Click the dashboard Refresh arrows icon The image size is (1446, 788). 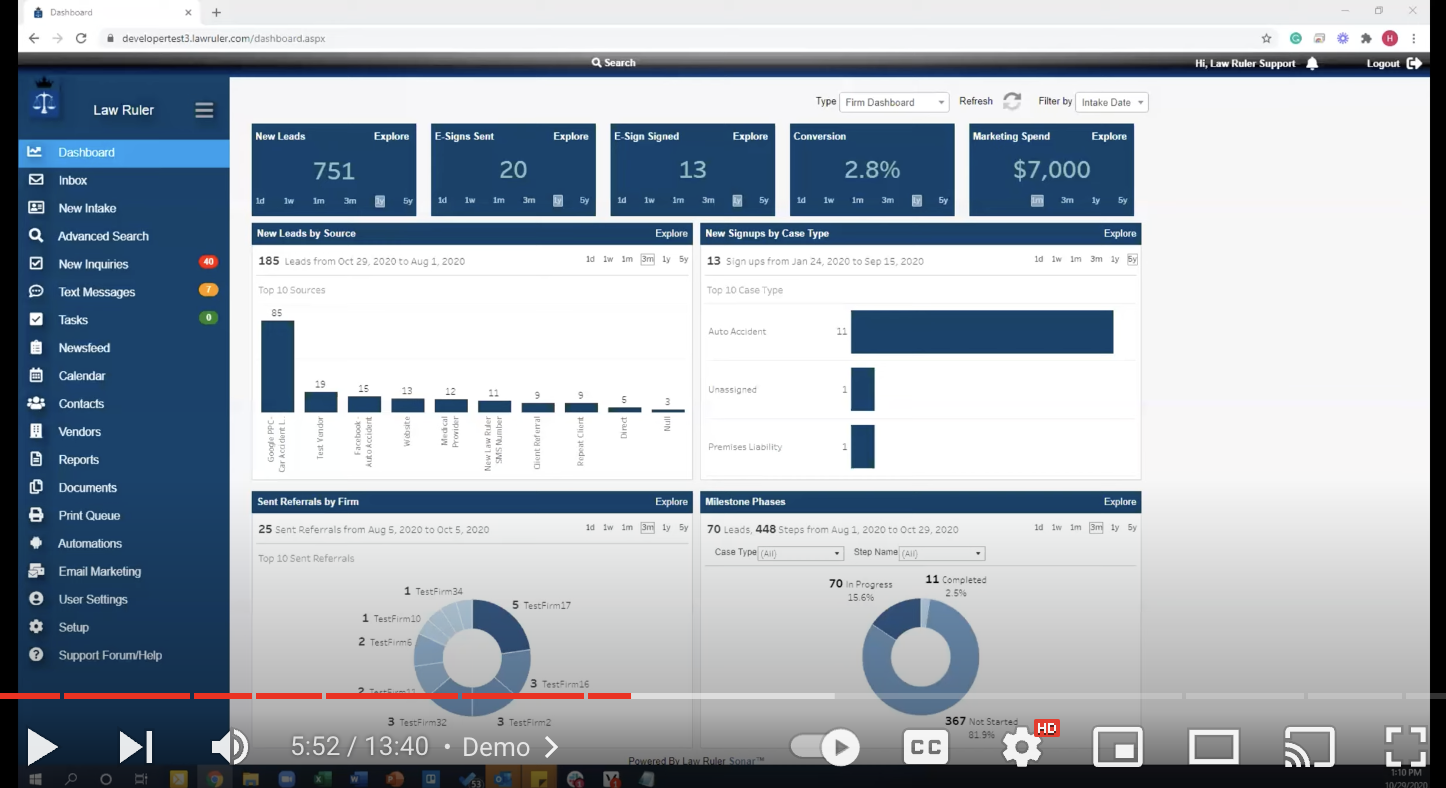tap(1012, 102)
